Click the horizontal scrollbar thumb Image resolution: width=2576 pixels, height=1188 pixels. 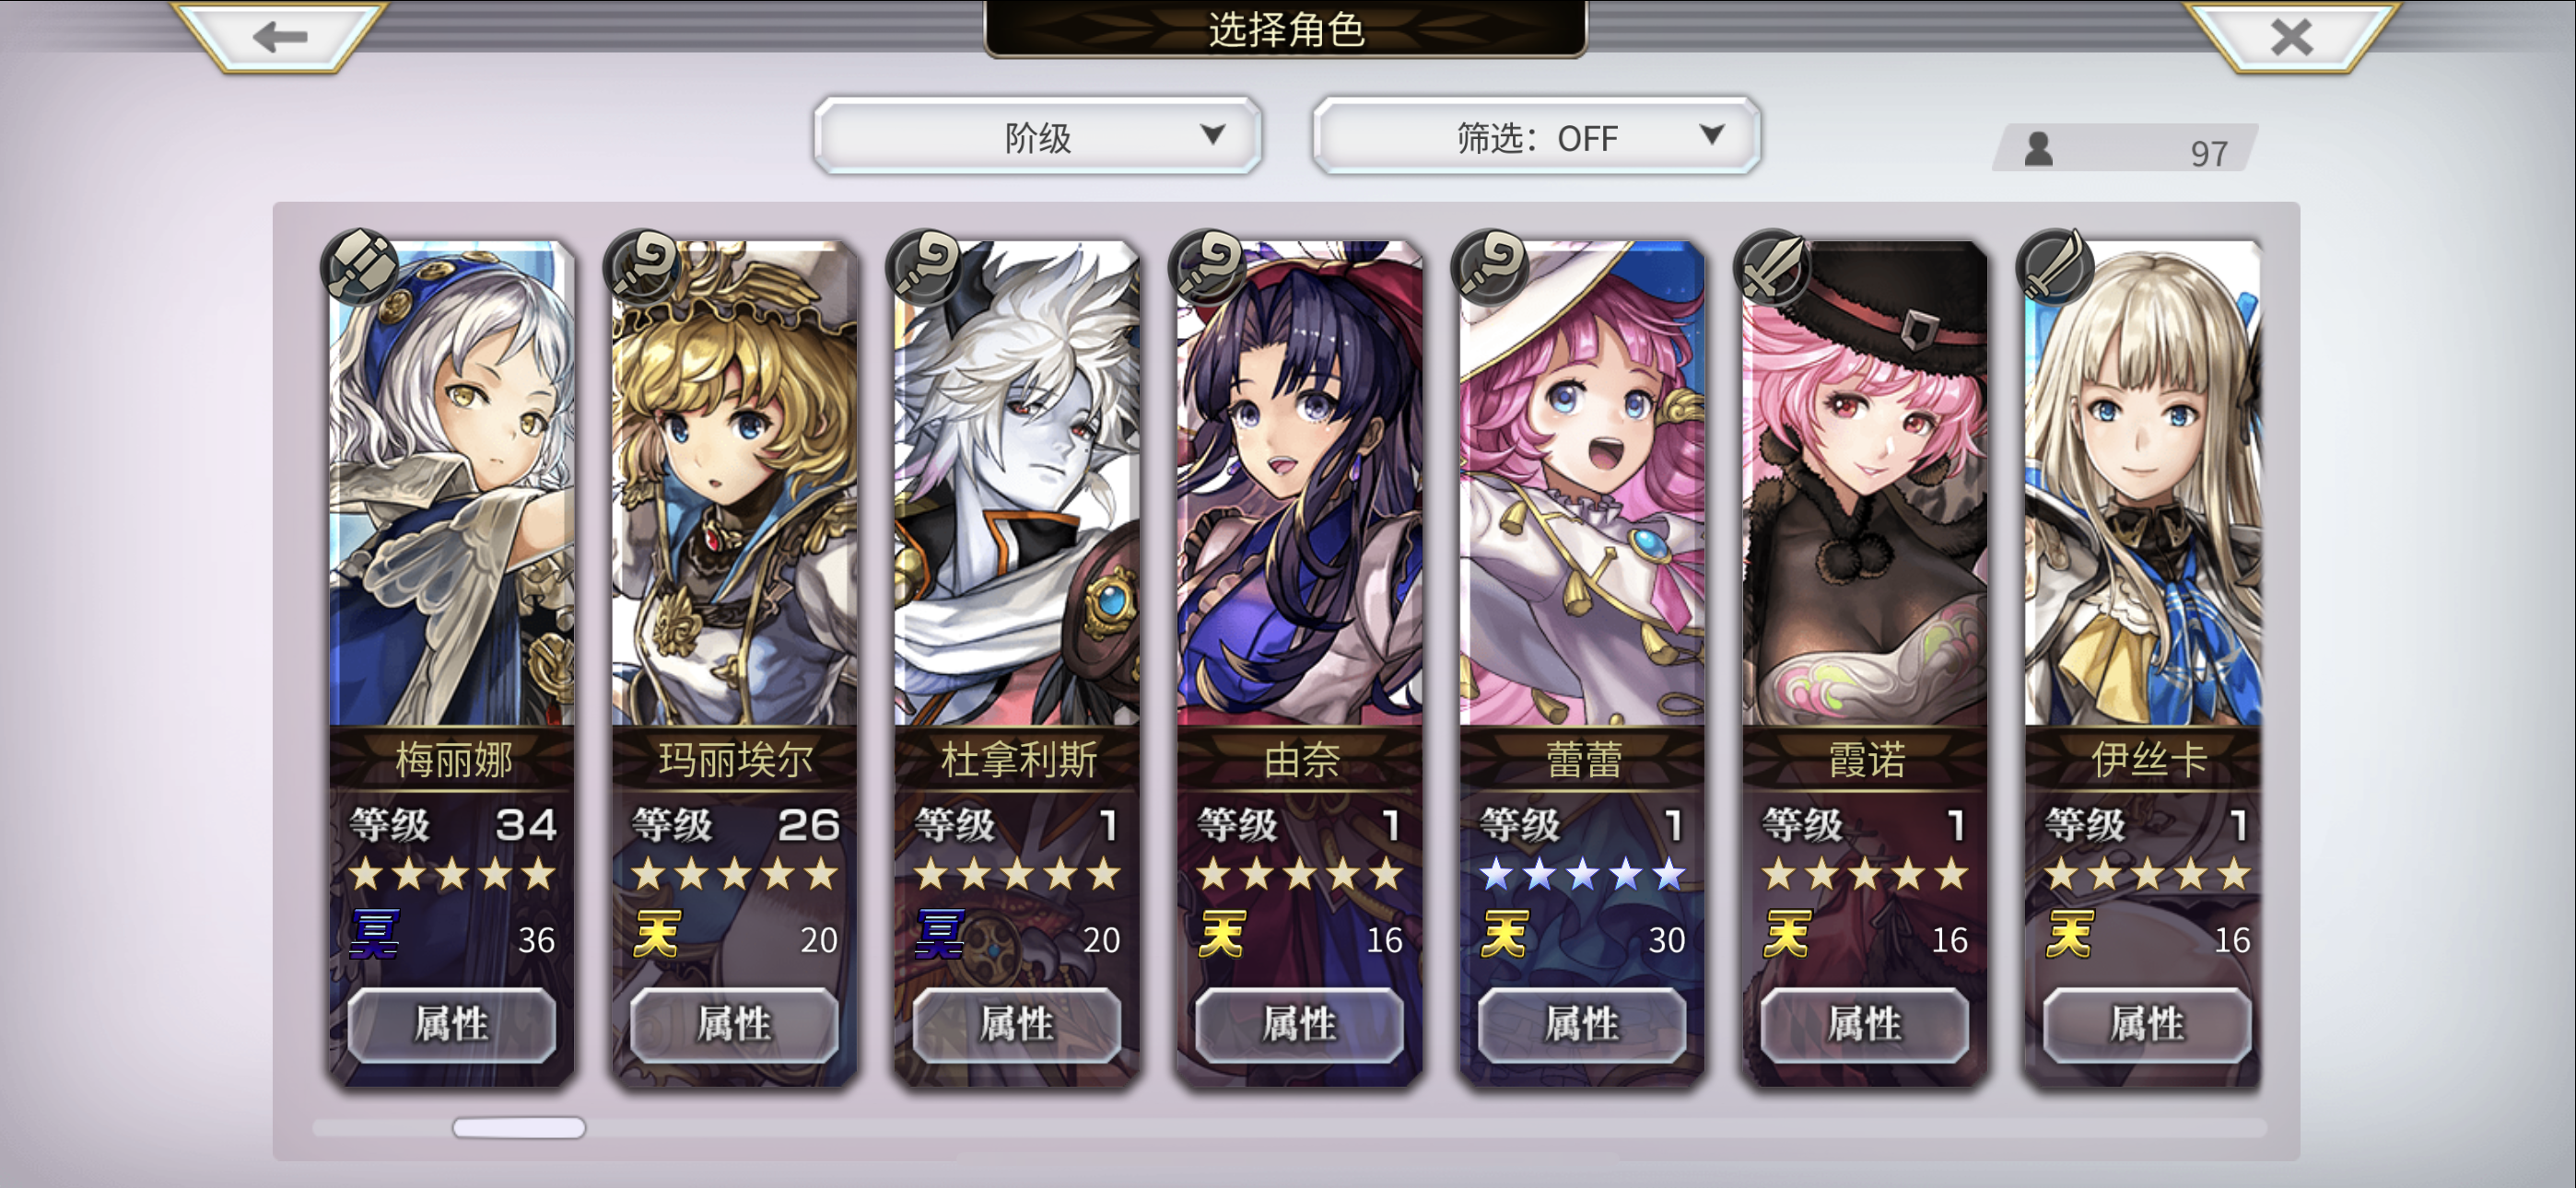click(519, 1127)
